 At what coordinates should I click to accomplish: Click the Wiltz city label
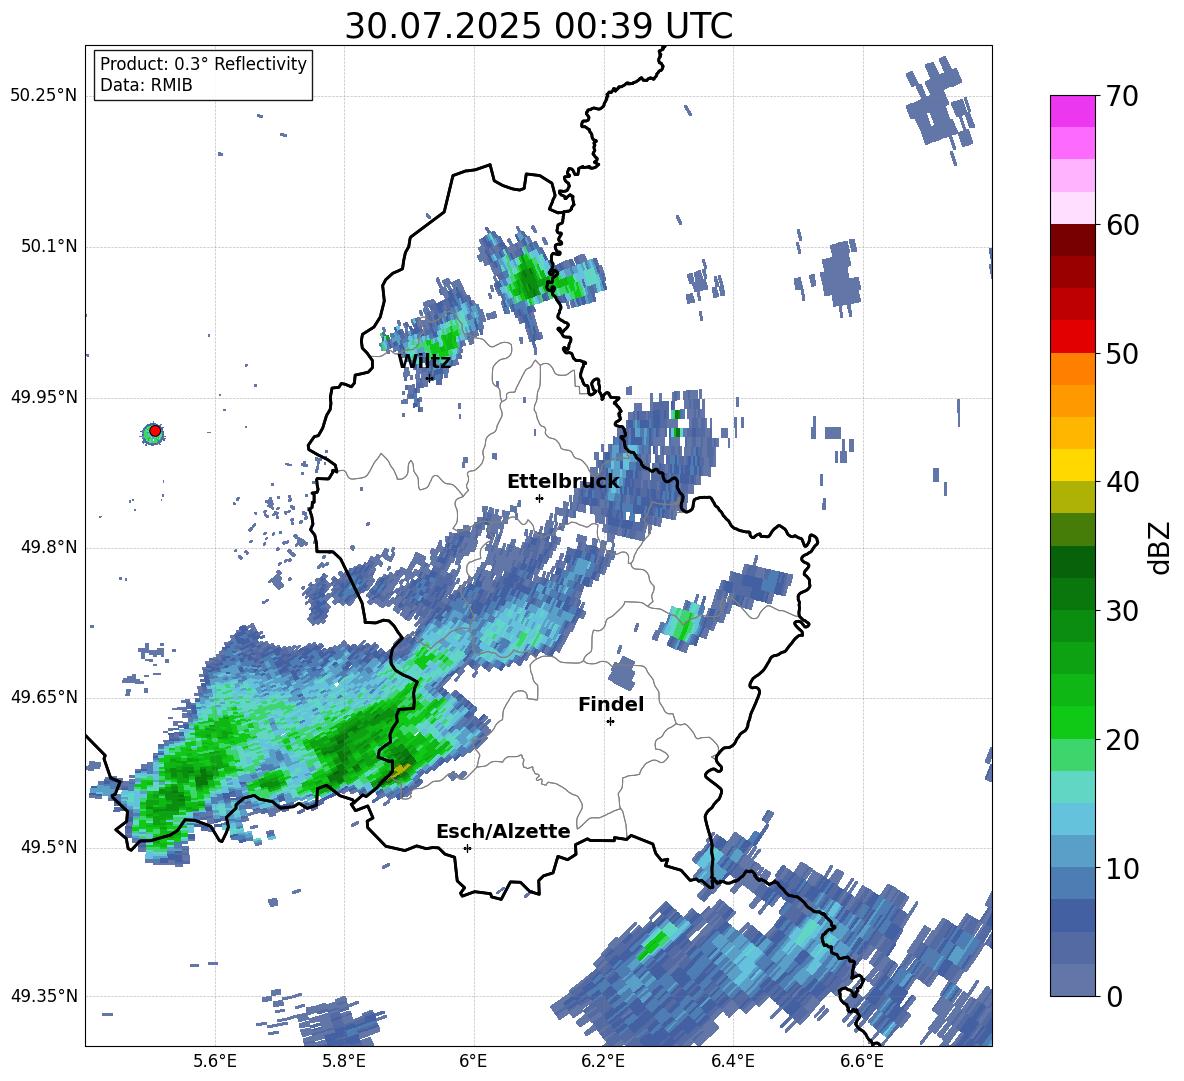(424, 361)
